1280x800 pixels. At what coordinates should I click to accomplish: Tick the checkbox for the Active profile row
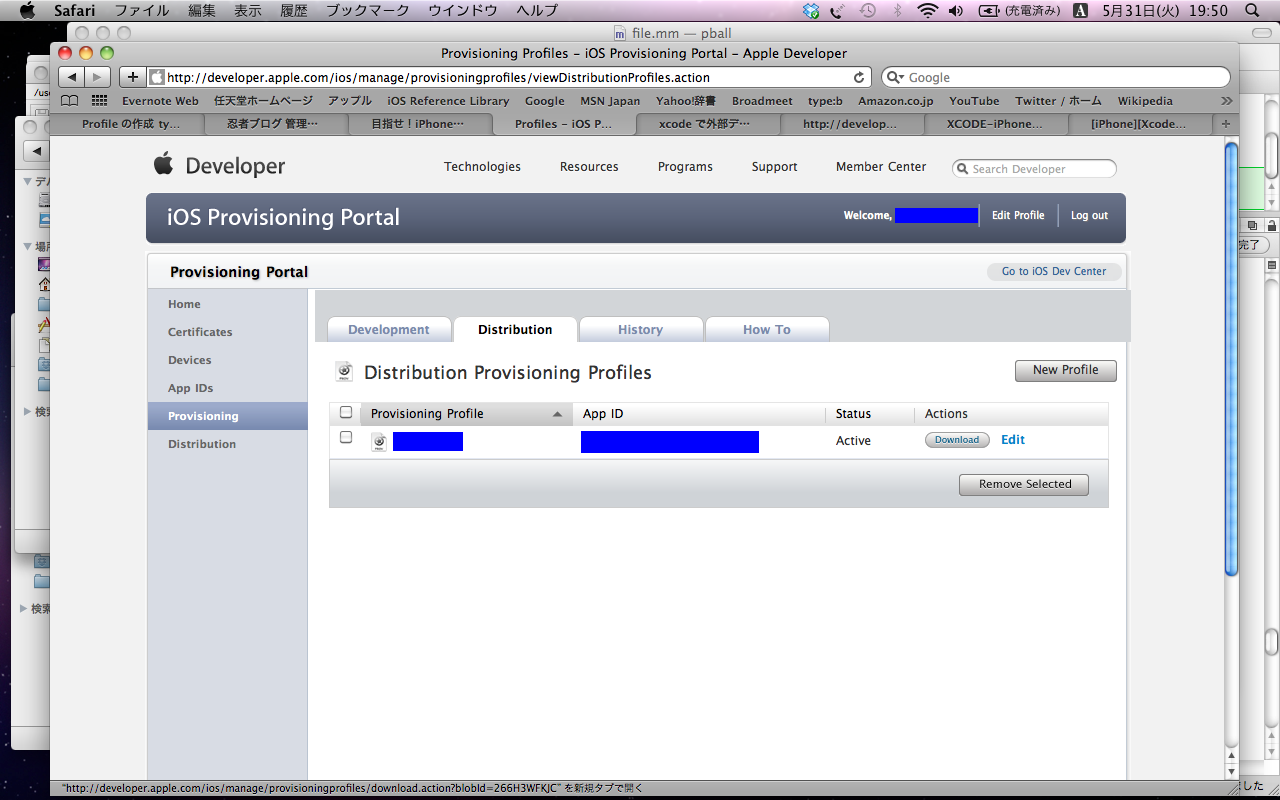346,437
